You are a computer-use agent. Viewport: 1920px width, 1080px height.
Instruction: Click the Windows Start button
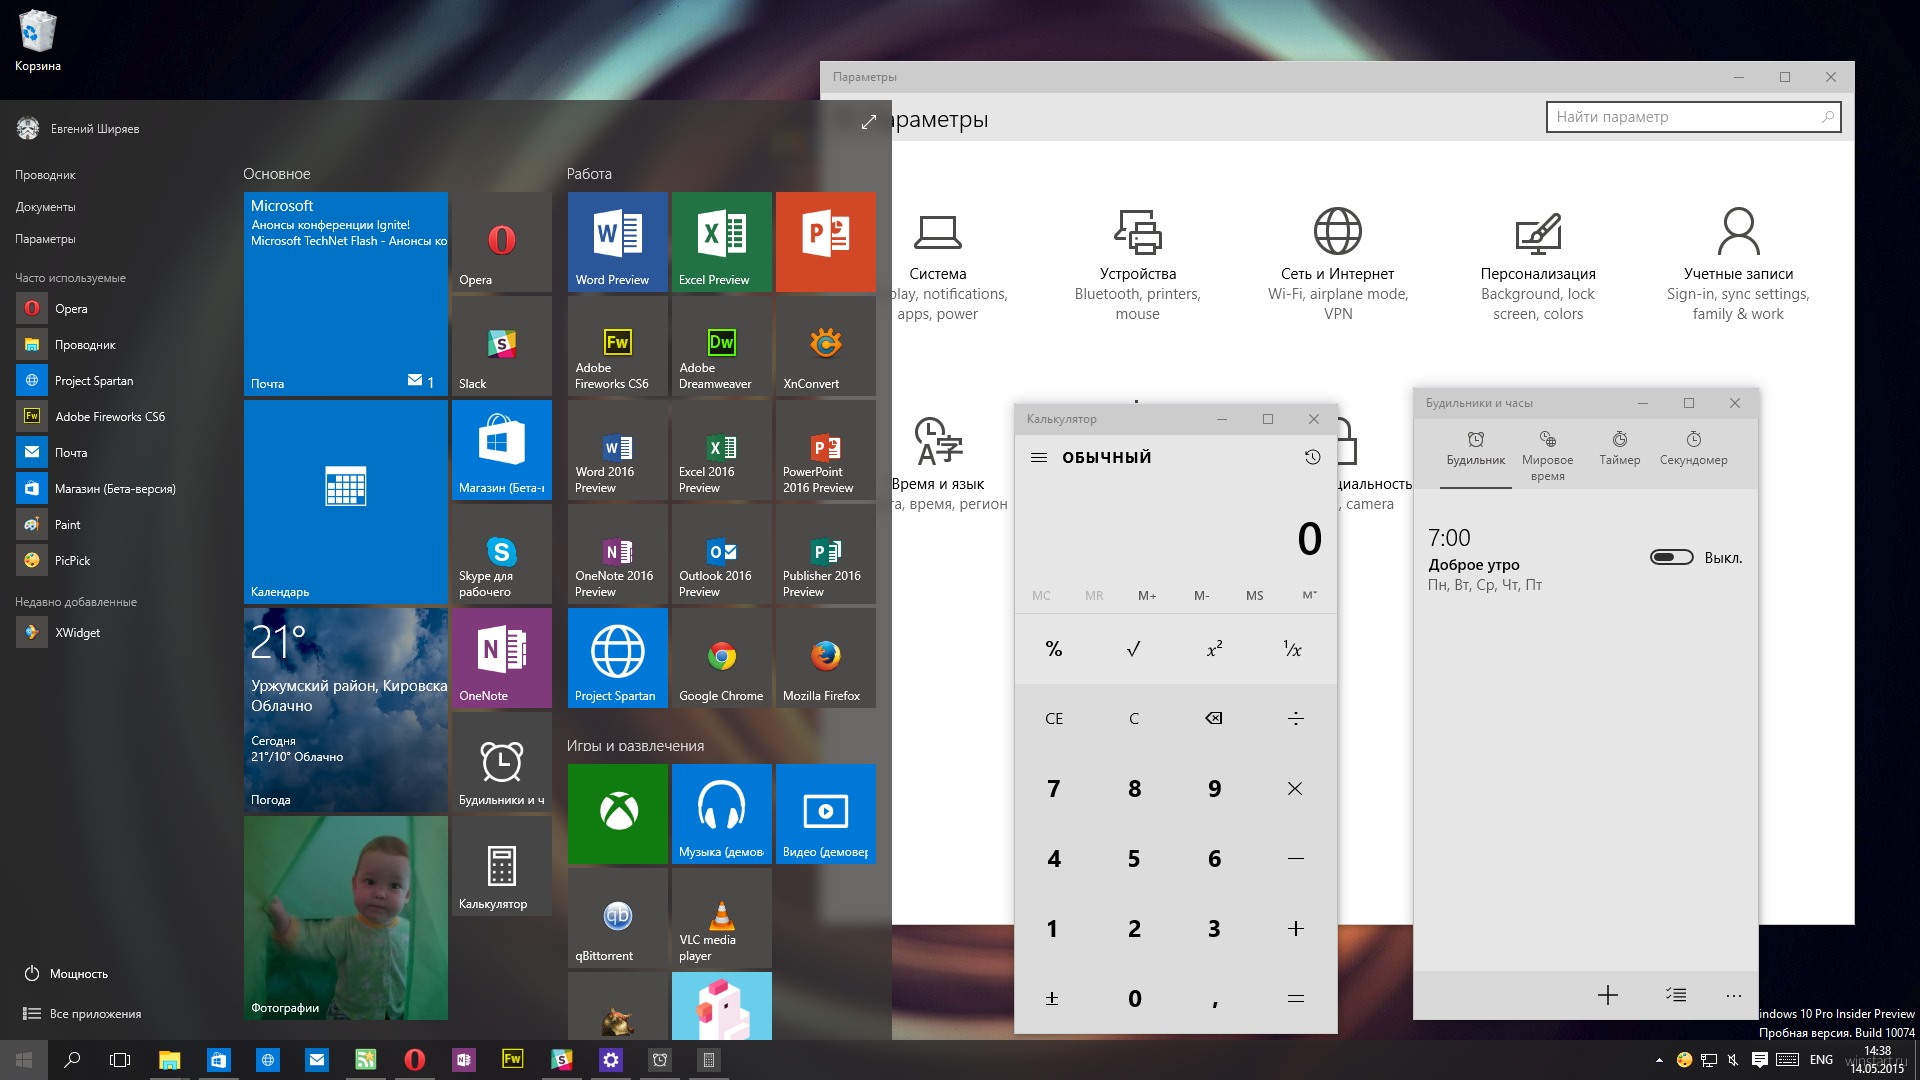click(x=24, y=1060)
